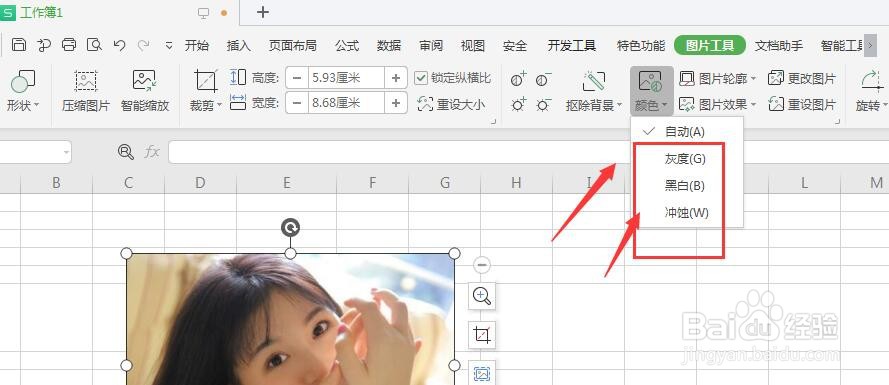Increase picture contrast icon
Image resolution: width=889 pixels, height=385 pixels.
click(x=518, y=79)
